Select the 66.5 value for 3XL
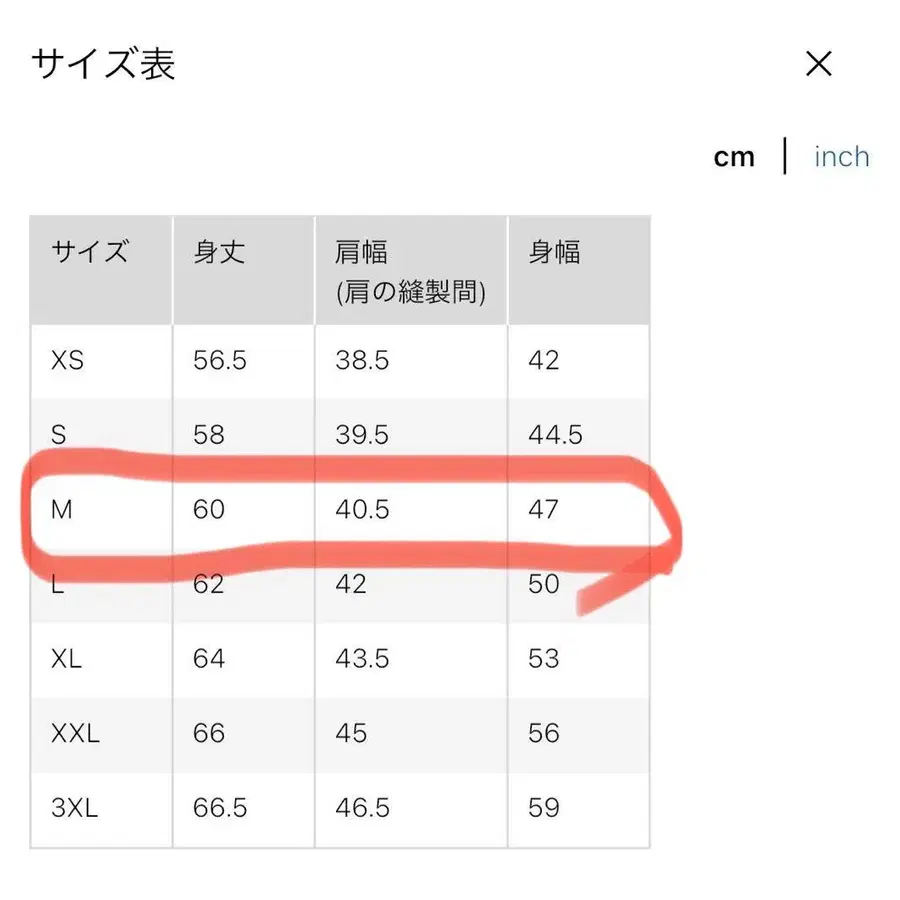Screen dimensions: 900x900 [218, 807]
